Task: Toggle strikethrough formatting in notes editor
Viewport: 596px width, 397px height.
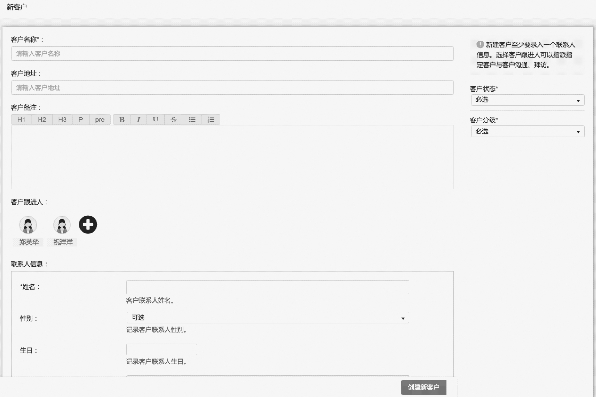Action: [x=174, y=119]
